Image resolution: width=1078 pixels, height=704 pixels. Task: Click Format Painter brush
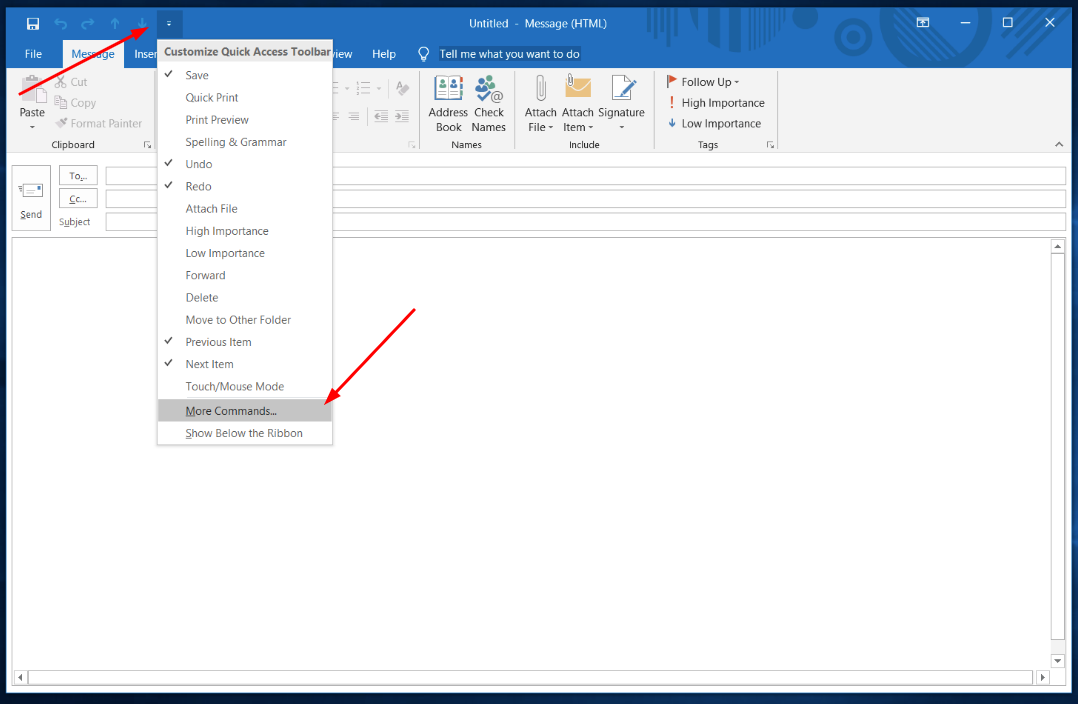click(98, 123)
